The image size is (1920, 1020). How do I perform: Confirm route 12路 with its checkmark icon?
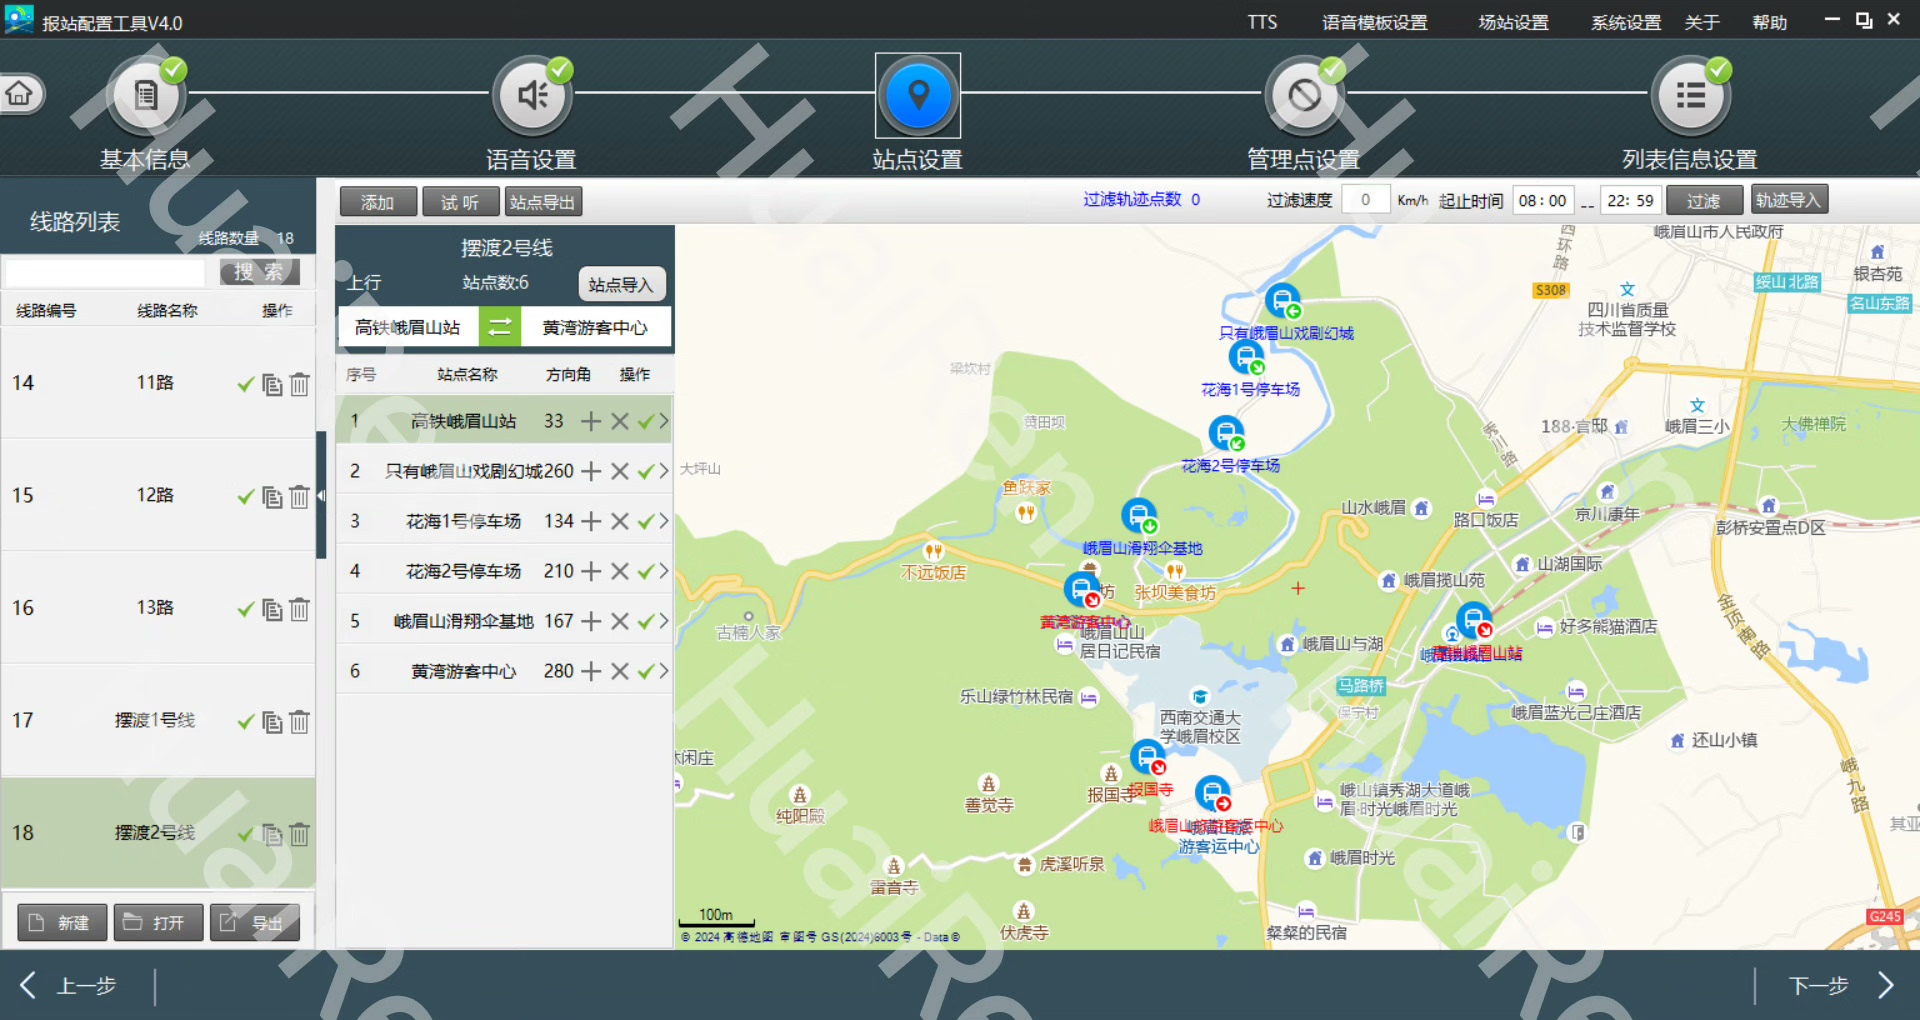[246, 497]
